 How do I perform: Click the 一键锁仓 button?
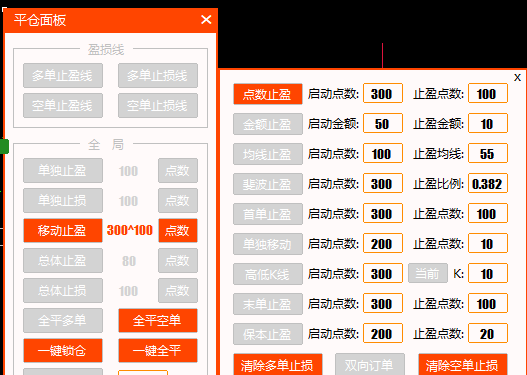(x=63, y=350)
